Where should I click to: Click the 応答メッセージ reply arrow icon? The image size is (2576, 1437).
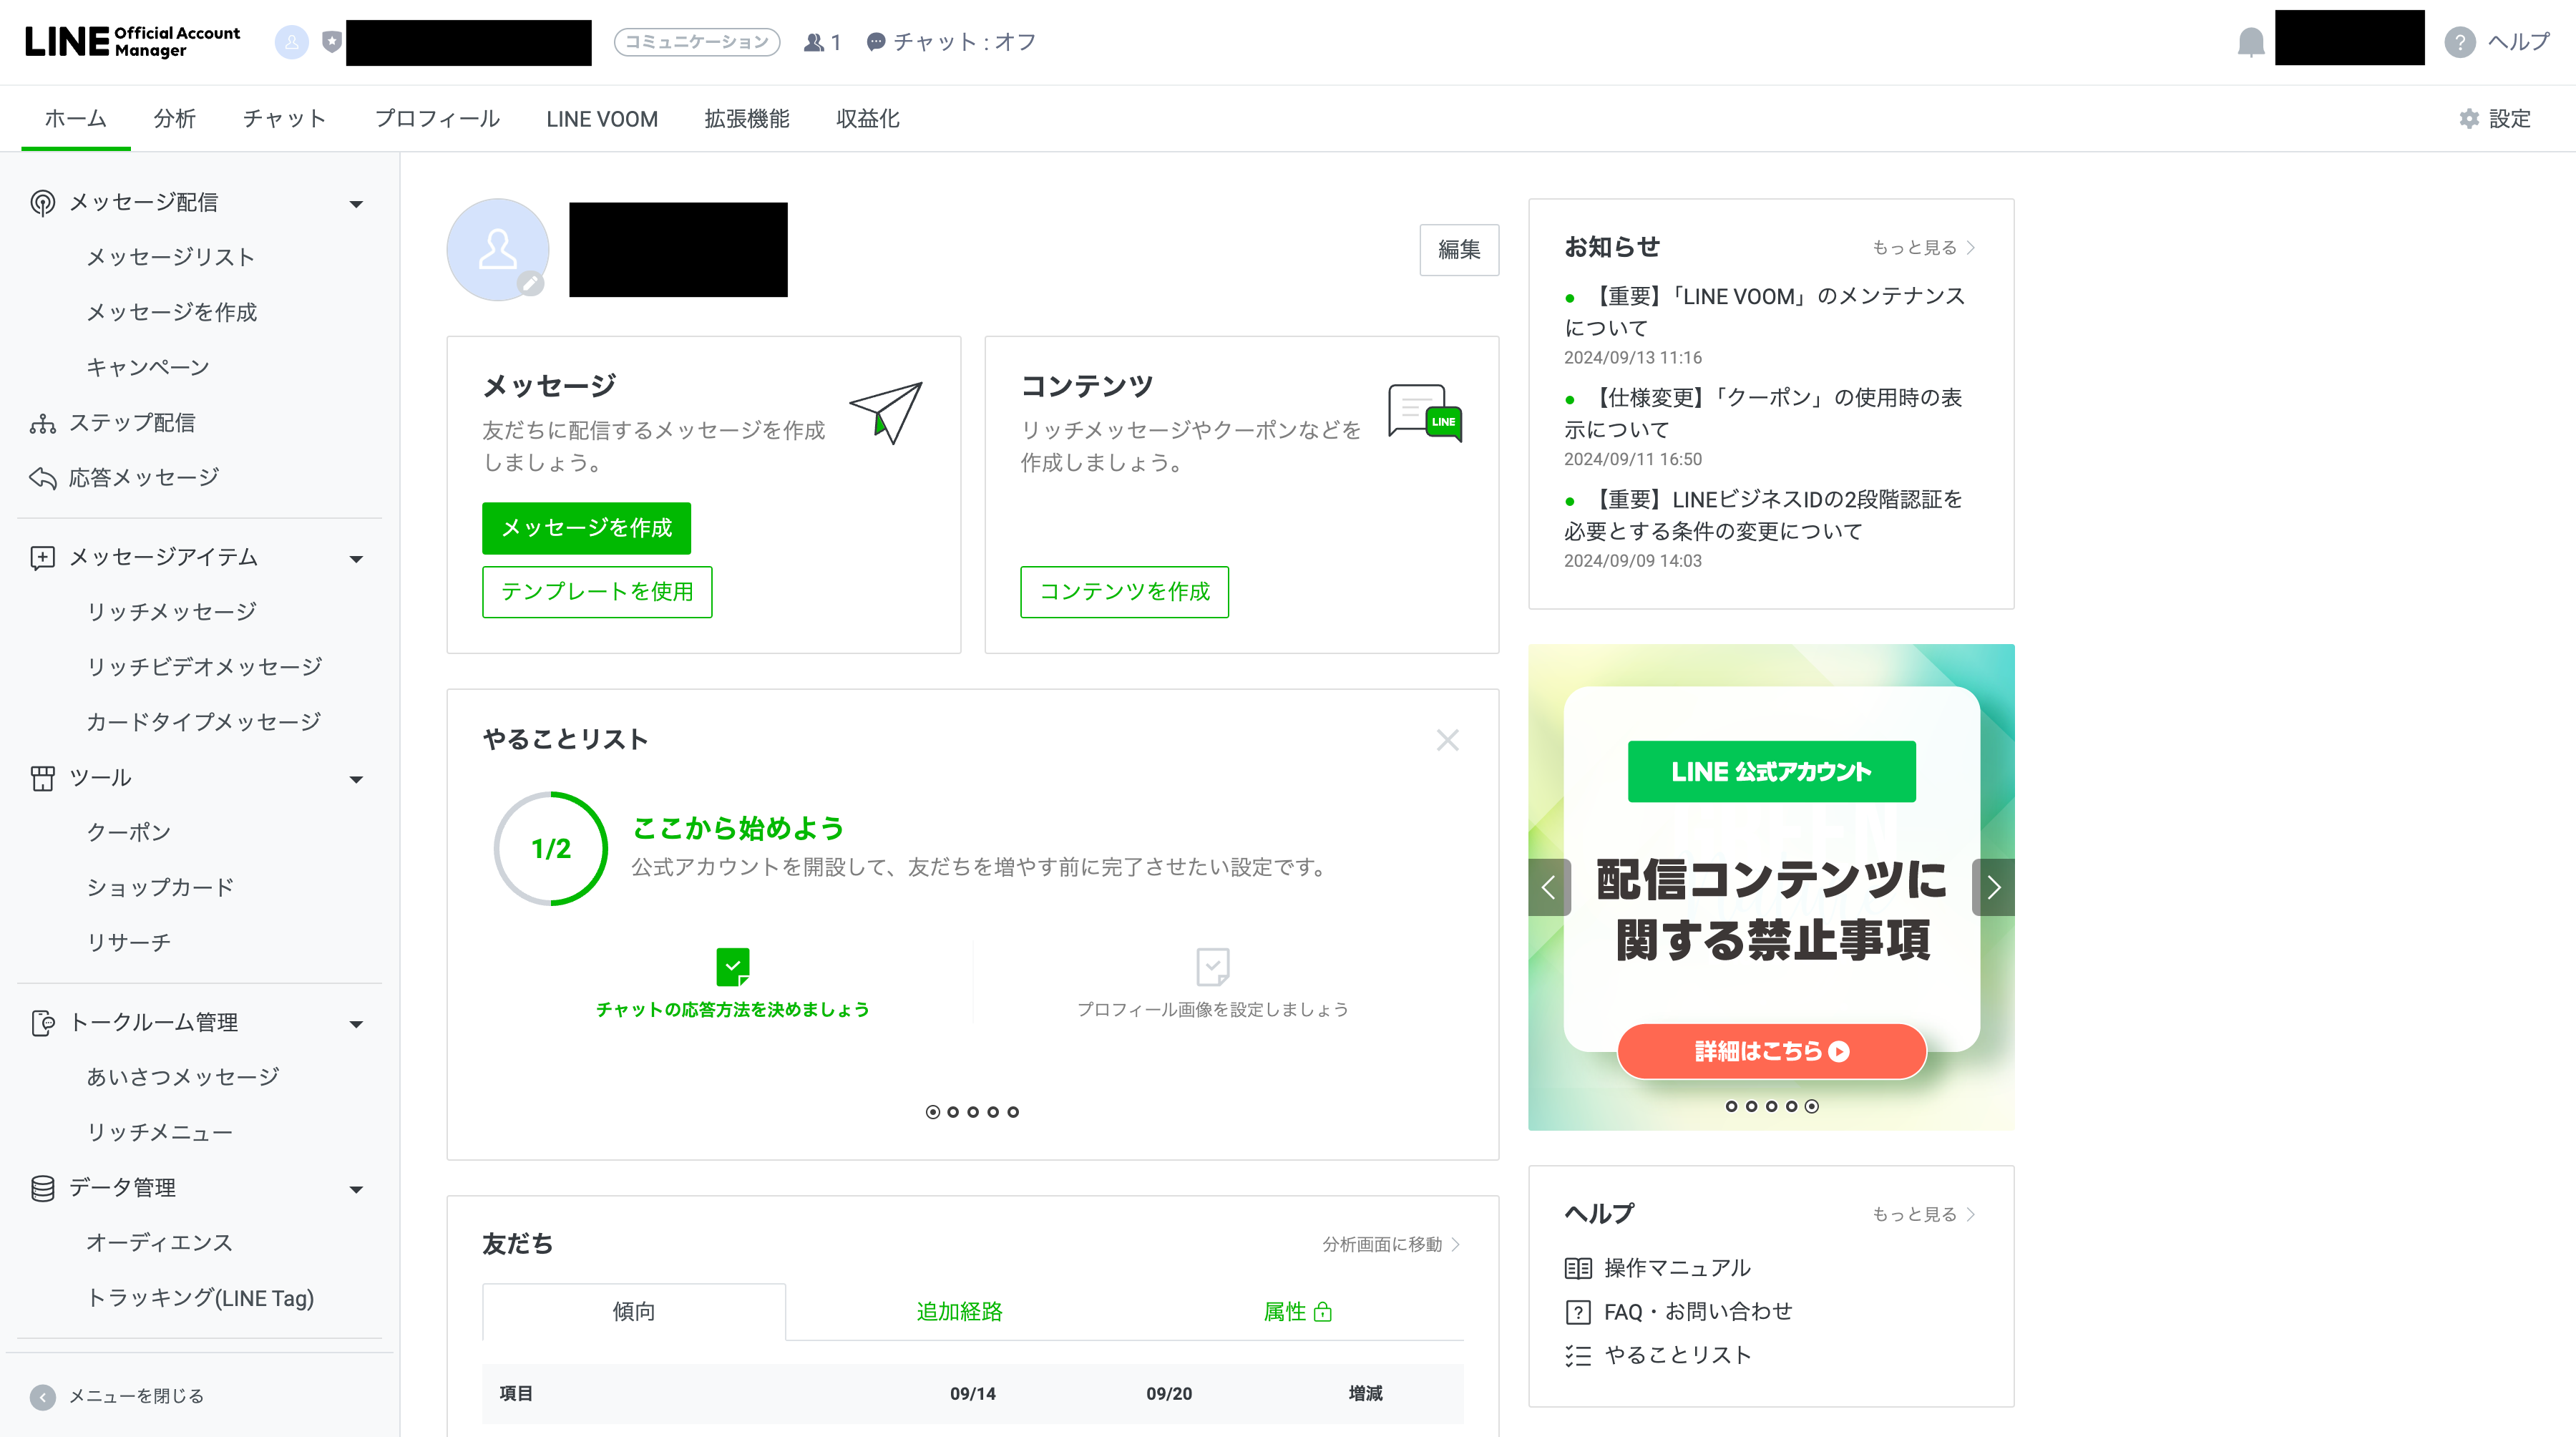click(x=42, y=478)
